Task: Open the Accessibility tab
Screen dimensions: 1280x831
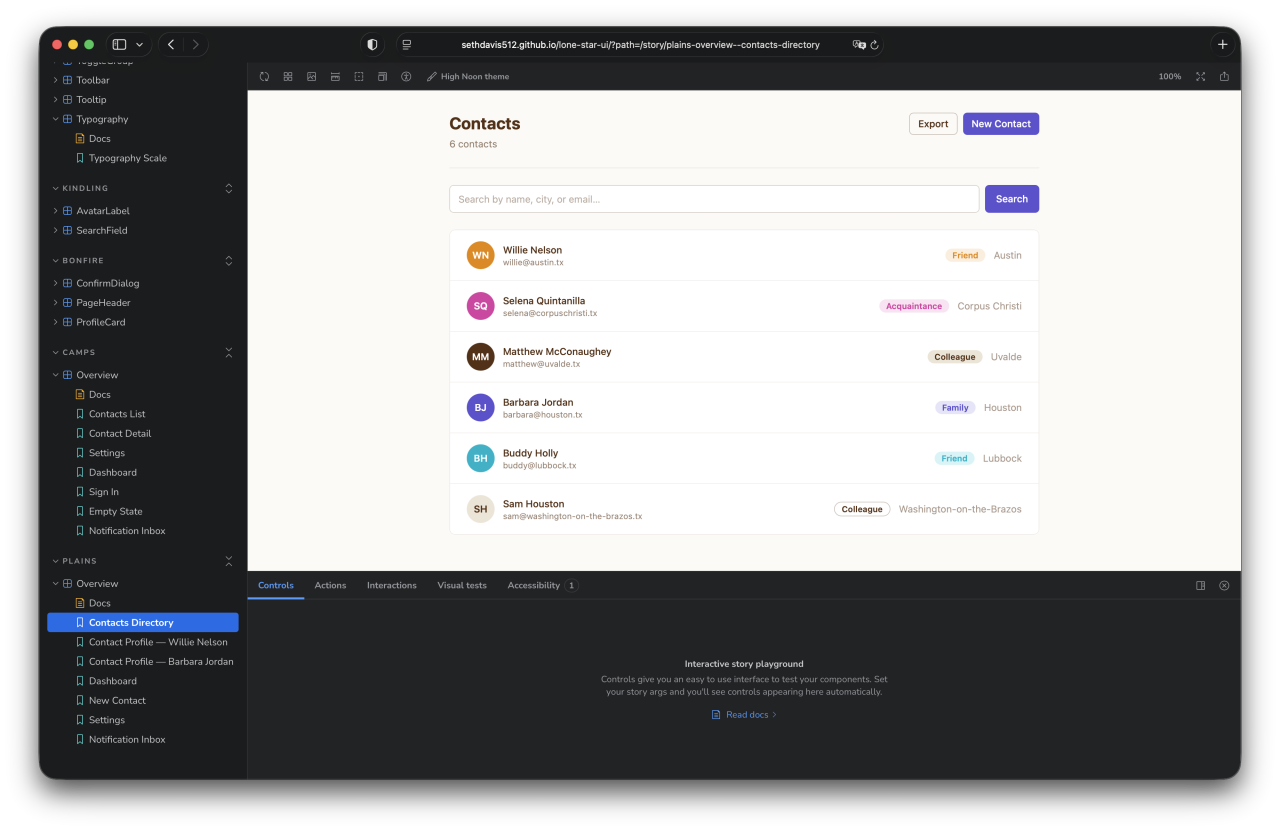Action: (x=535, y=585)
